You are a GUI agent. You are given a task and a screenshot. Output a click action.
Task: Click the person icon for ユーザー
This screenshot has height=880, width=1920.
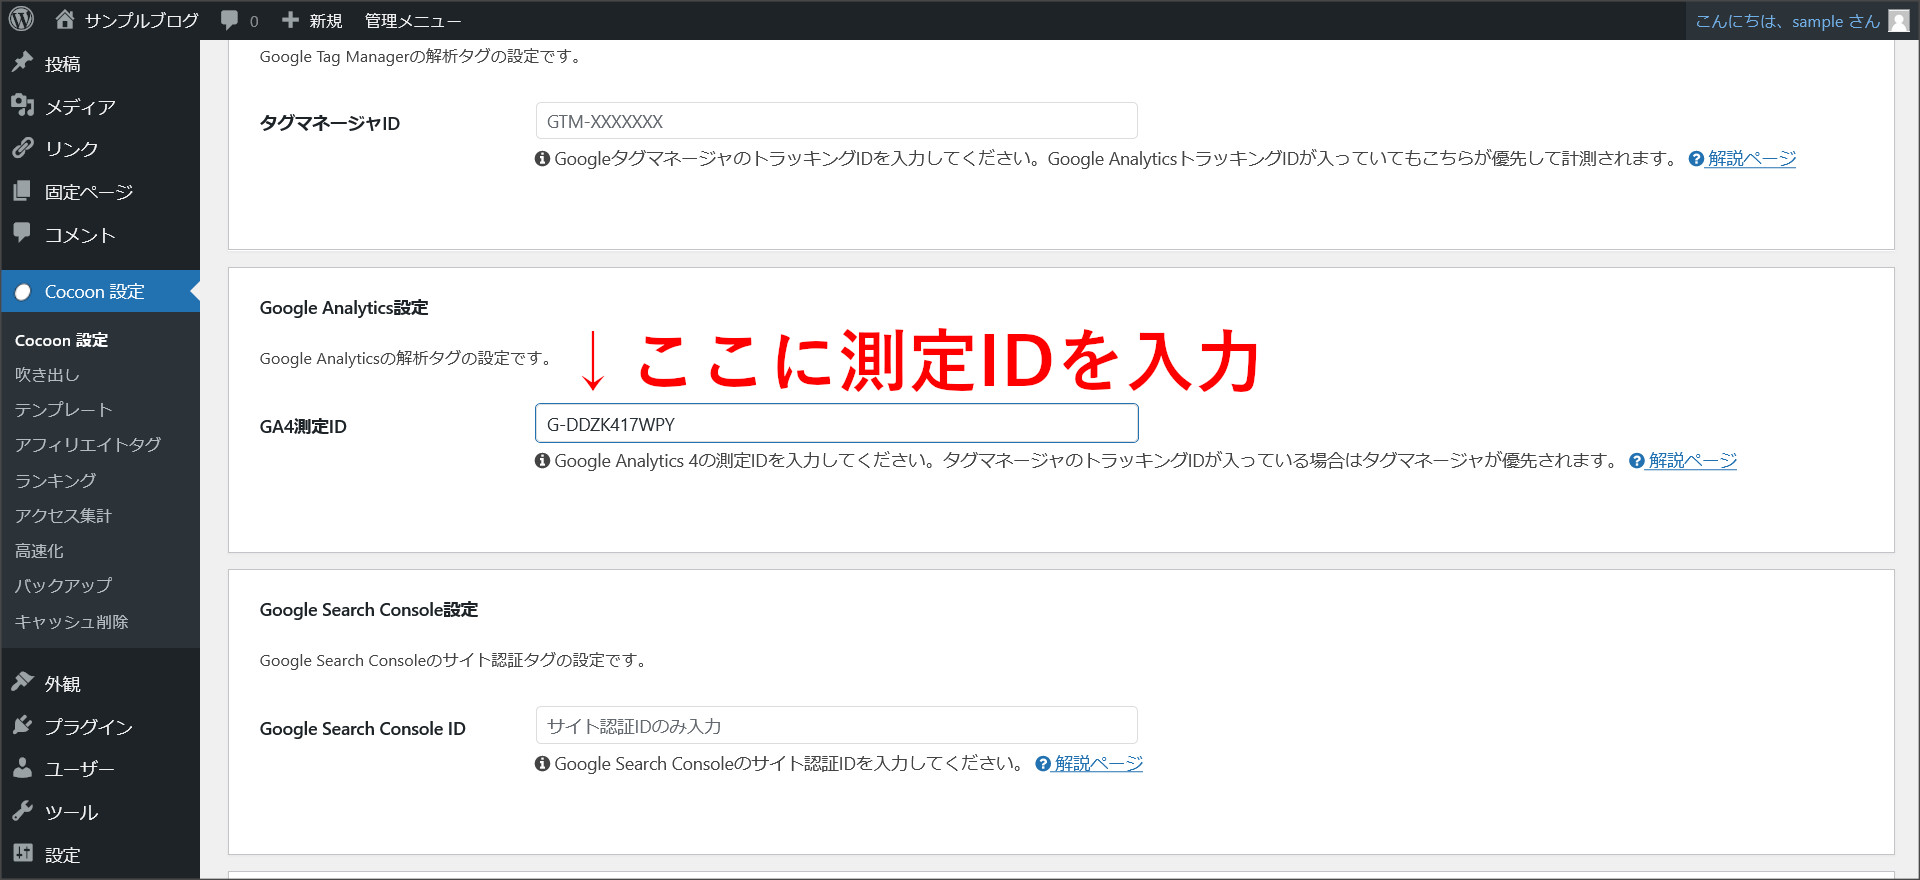click(23, 768)
